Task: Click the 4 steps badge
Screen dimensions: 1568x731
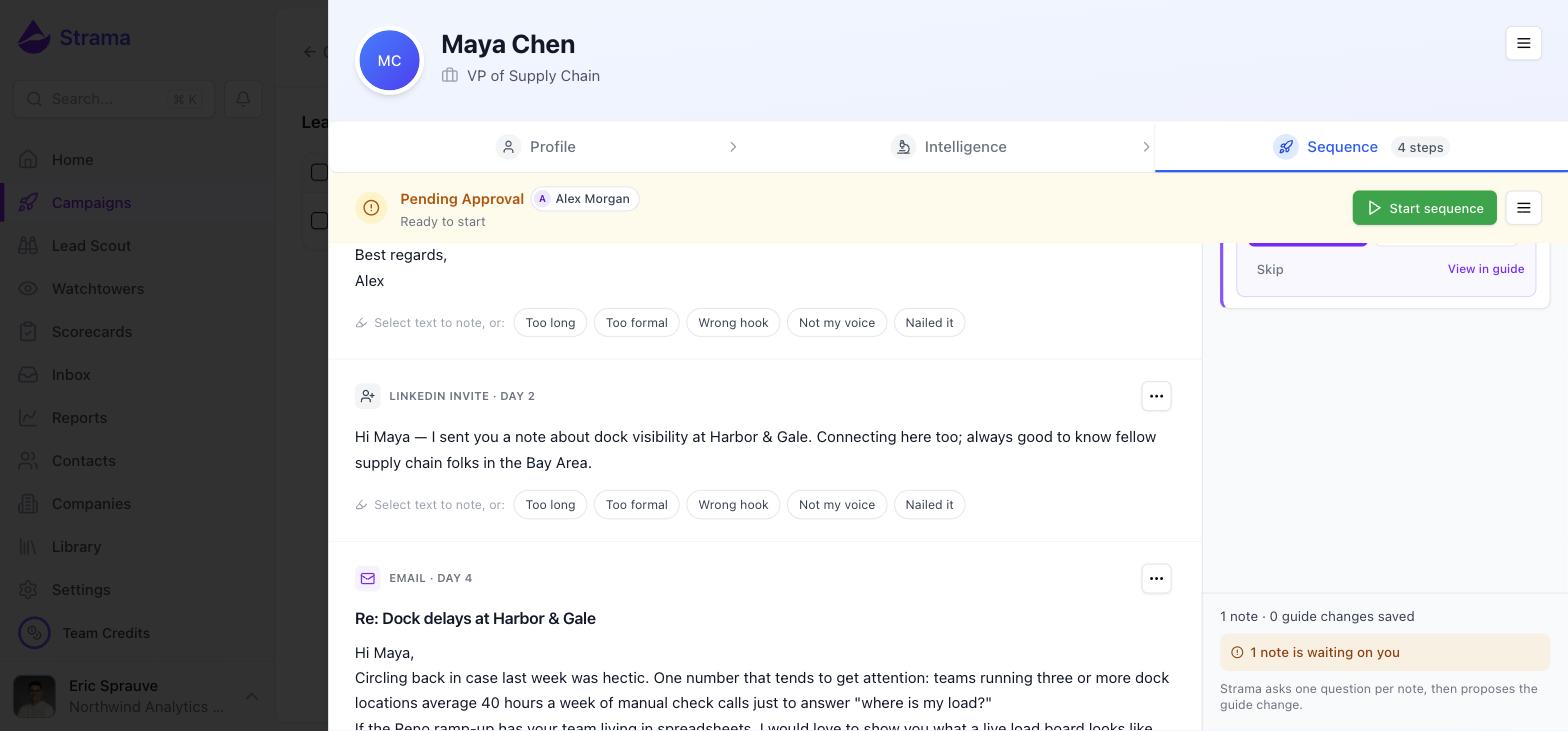Action: (1420, 147)
